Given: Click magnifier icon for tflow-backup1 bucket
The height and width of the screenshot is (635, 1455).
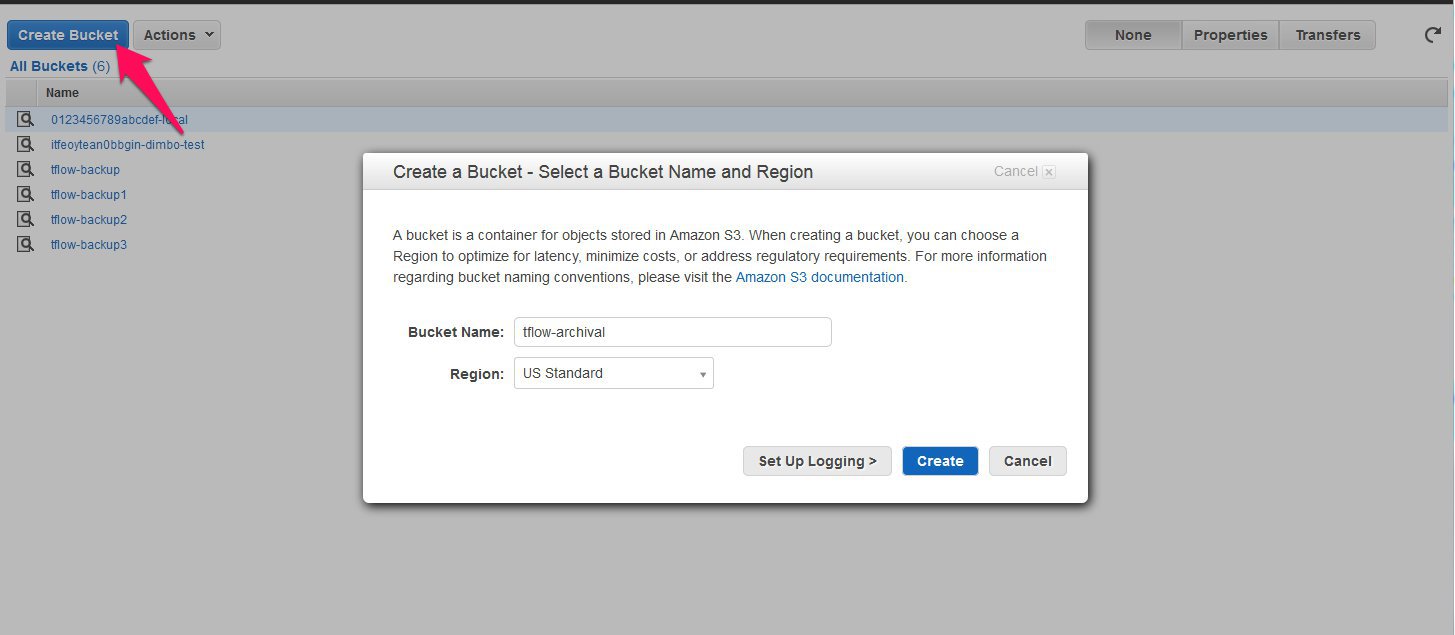Looking at the screenshot, I should pyautogui.click(x=25, y=194).
